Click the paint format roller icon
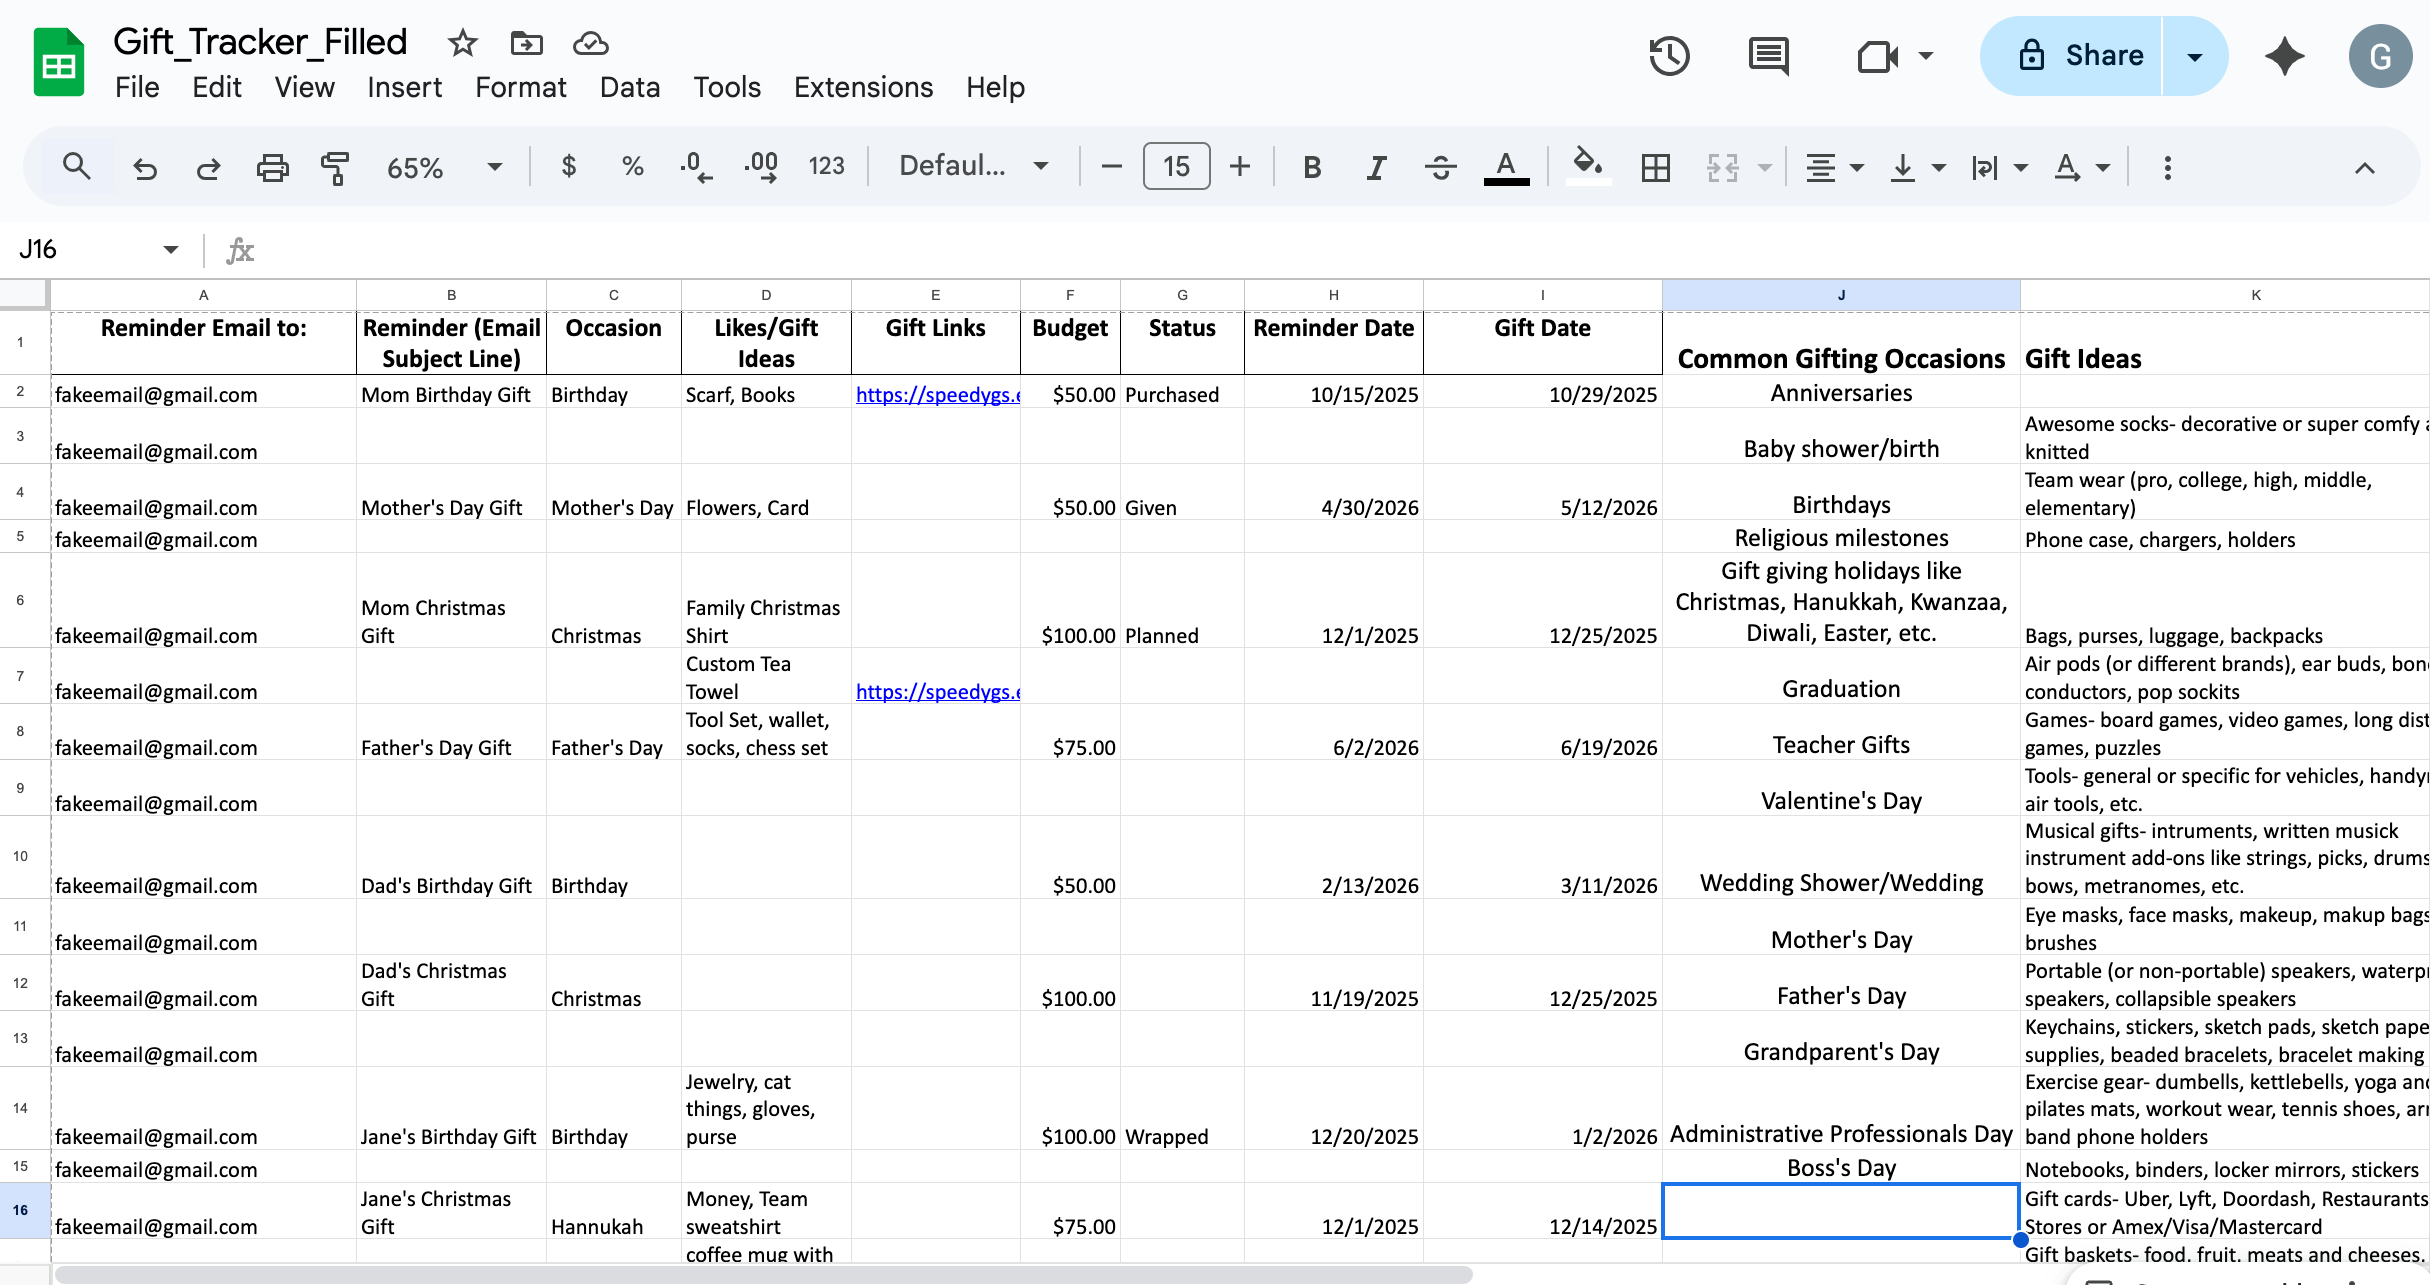2430x1285 pixels. 335,167
